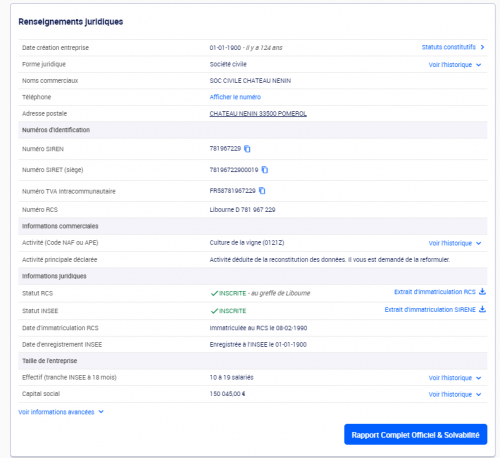Click Immatriculée au RCS le 08-02-1990

coord(258,328)
